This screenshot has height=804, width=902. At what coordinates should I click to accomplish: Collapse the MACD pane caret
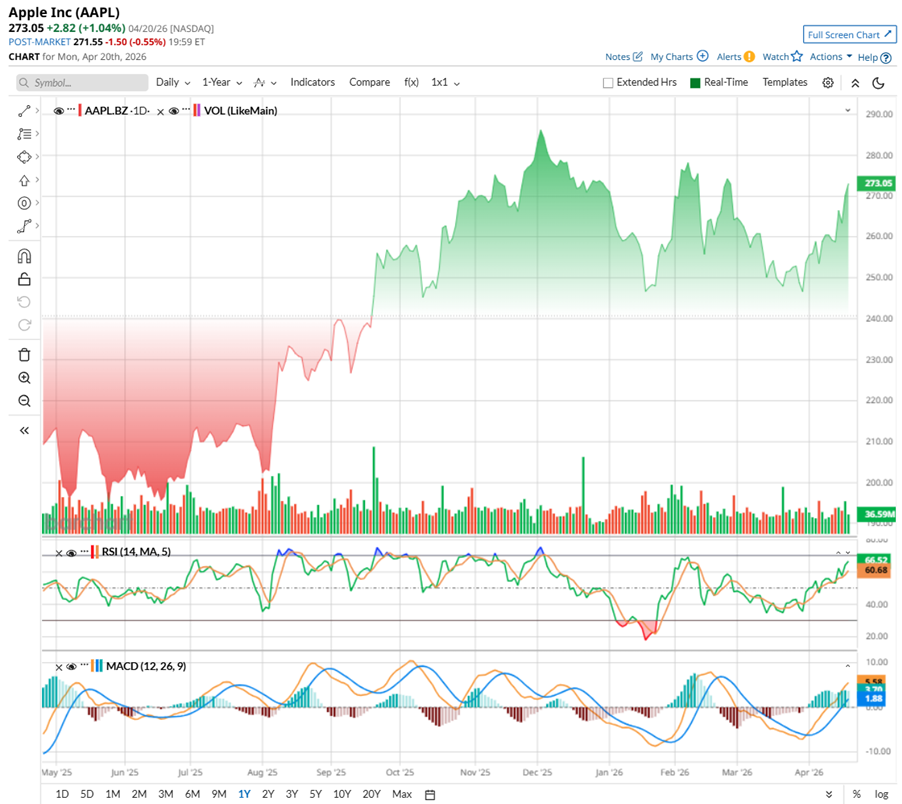847,666
